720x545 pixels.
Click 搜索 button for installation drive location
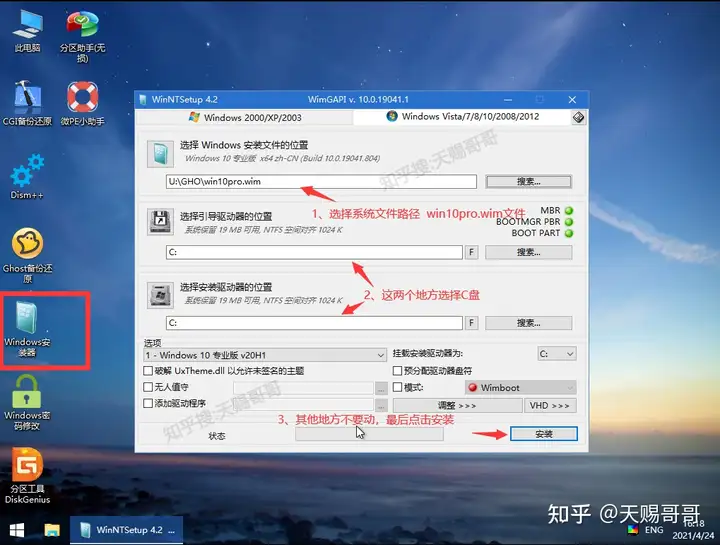529,323
